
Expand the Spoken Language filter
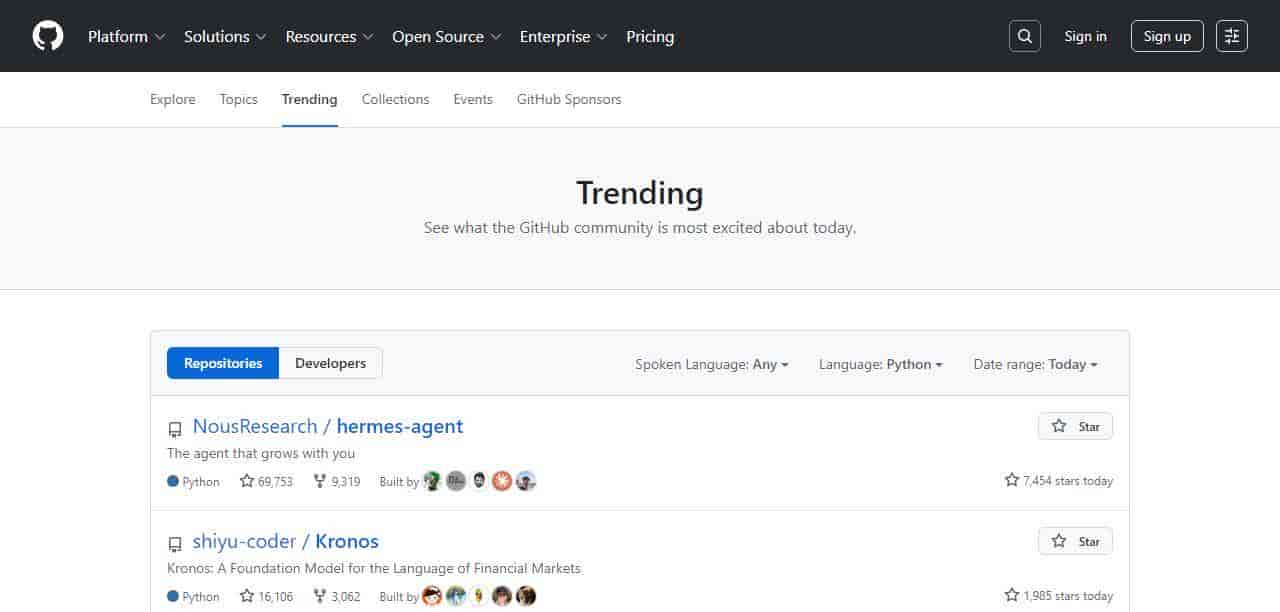pos(712,364)
